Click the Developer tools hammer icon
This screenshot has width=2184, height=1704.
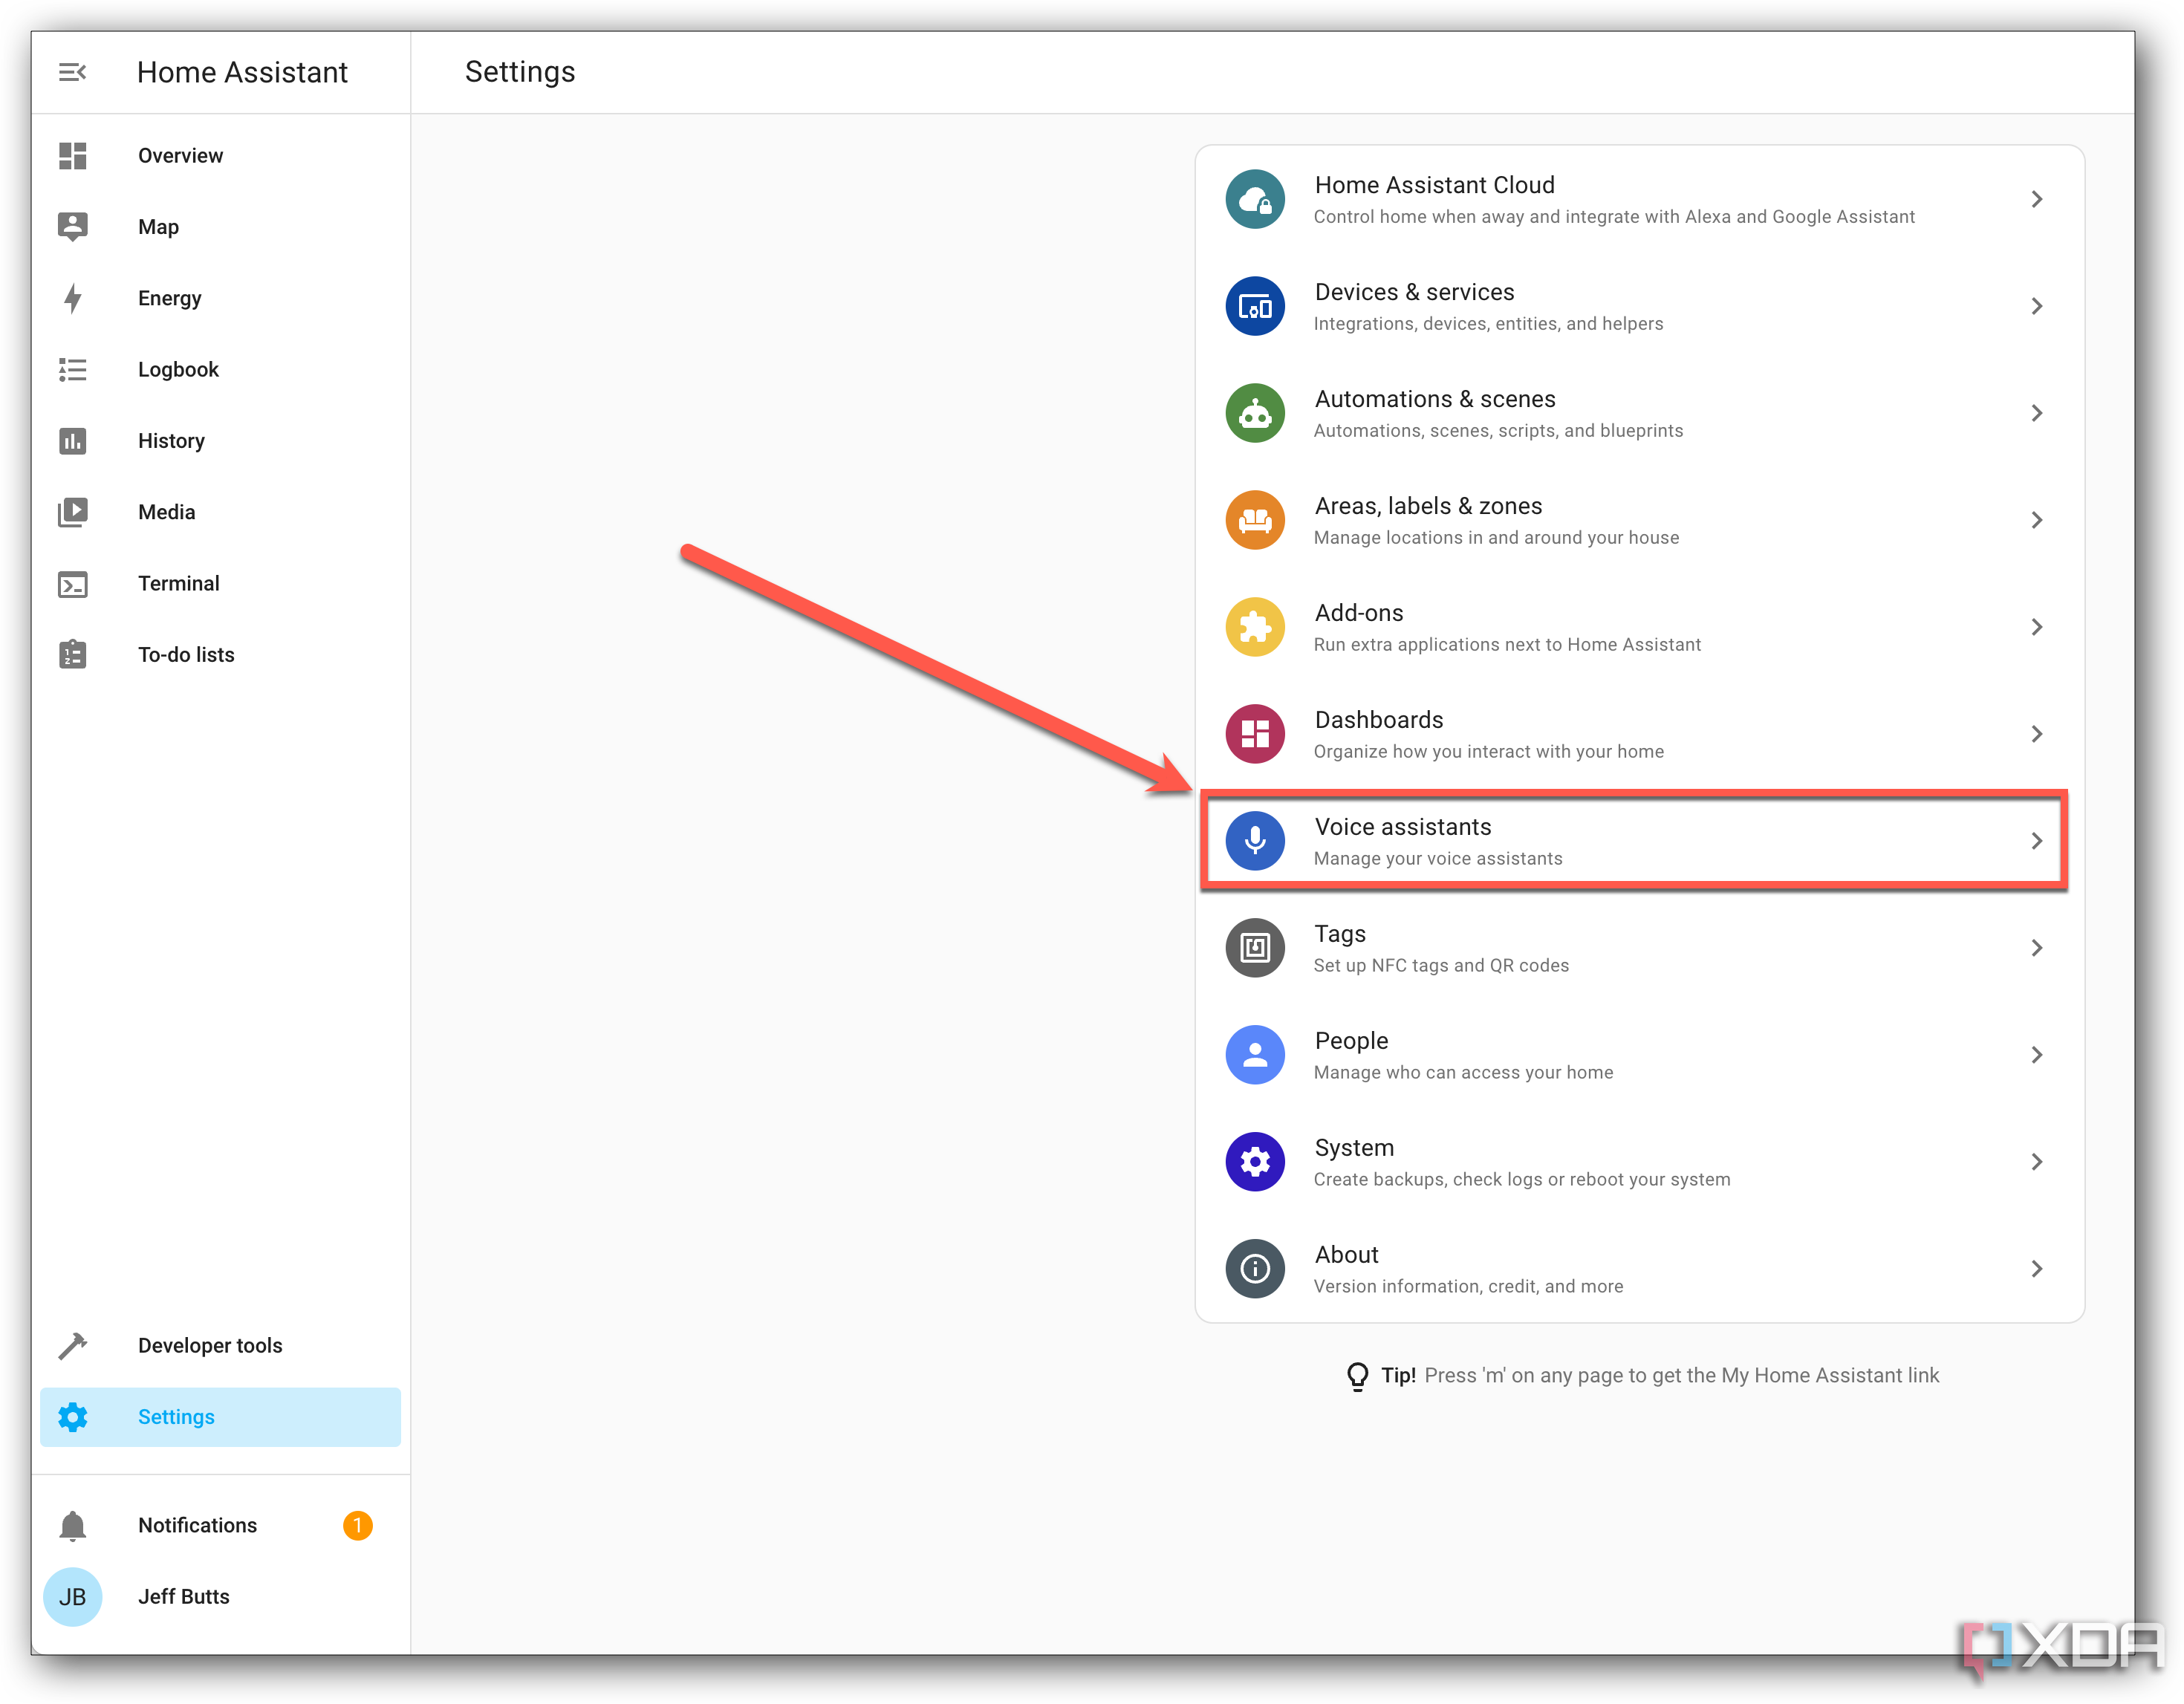(x=72, y=1346)
